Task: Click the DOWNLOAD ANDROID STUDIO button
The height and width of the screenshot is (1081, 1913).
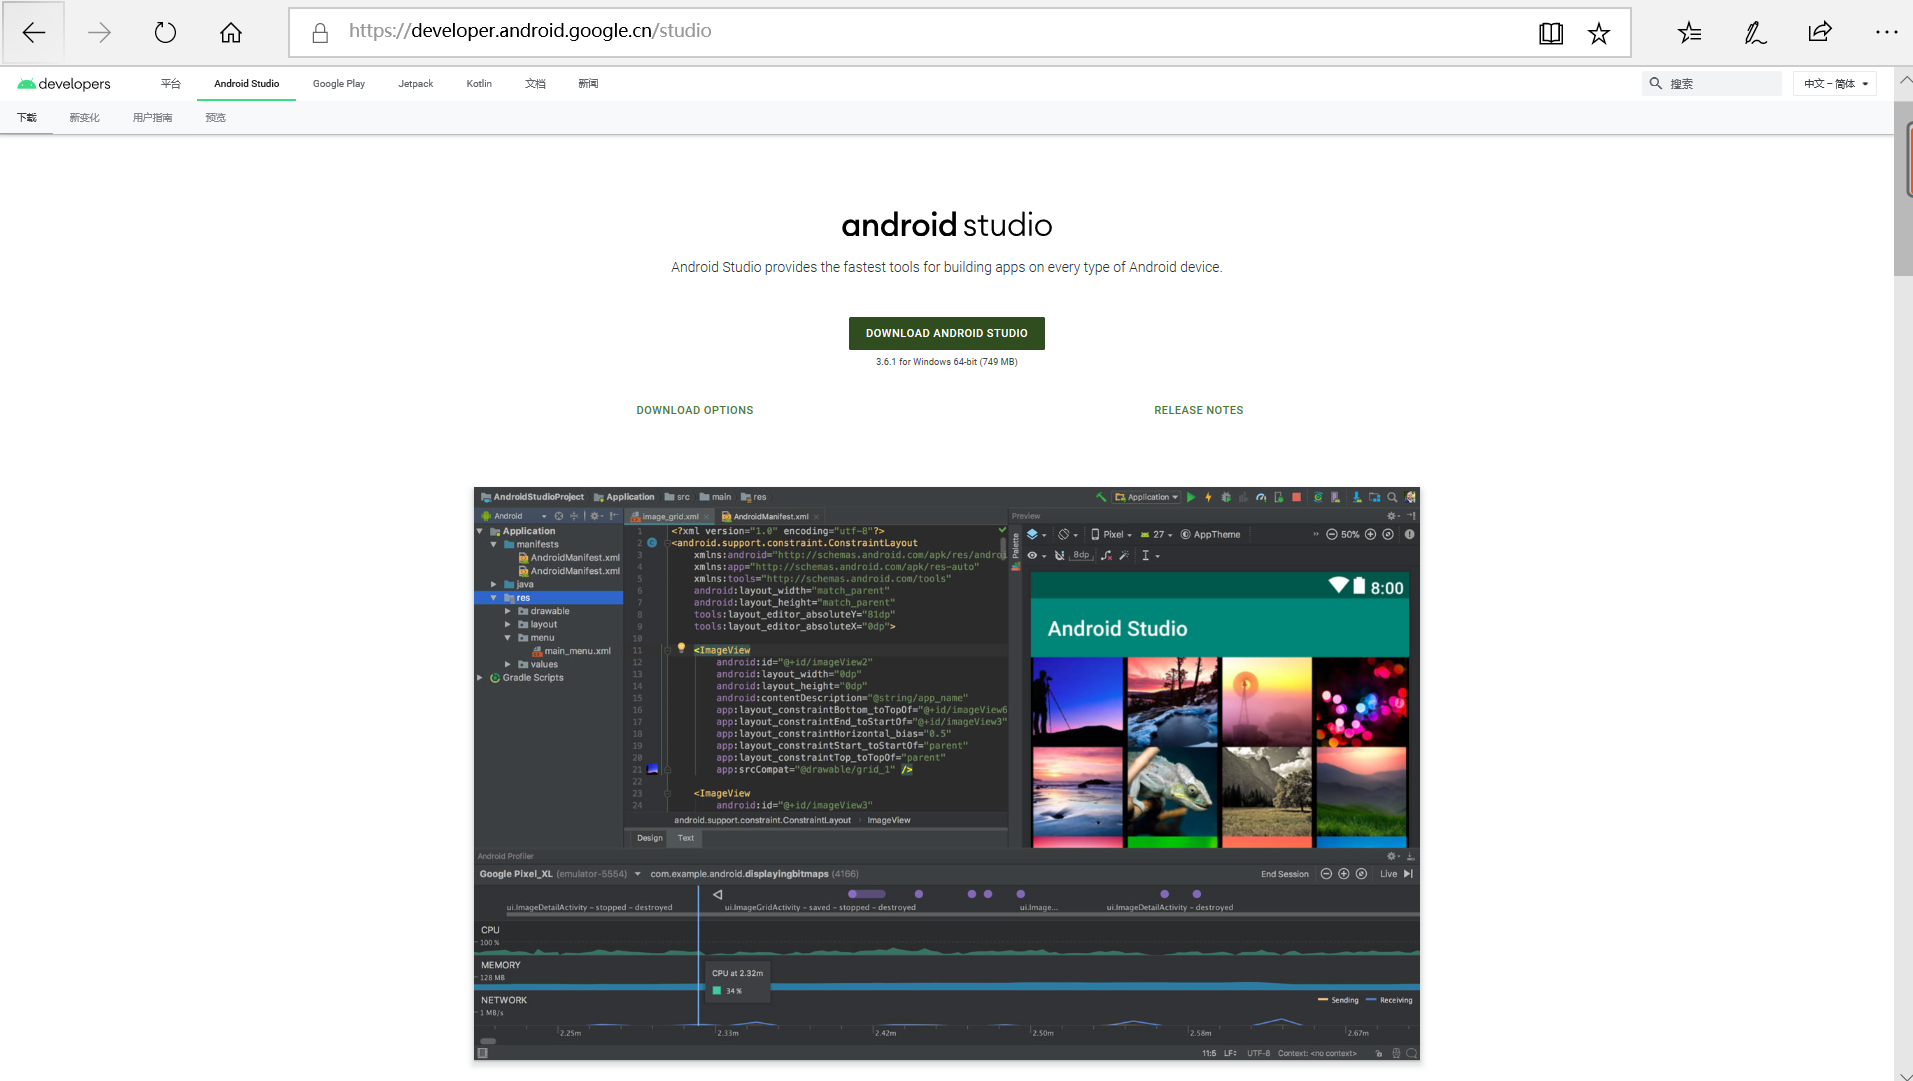Action: [x=946, y=333]
